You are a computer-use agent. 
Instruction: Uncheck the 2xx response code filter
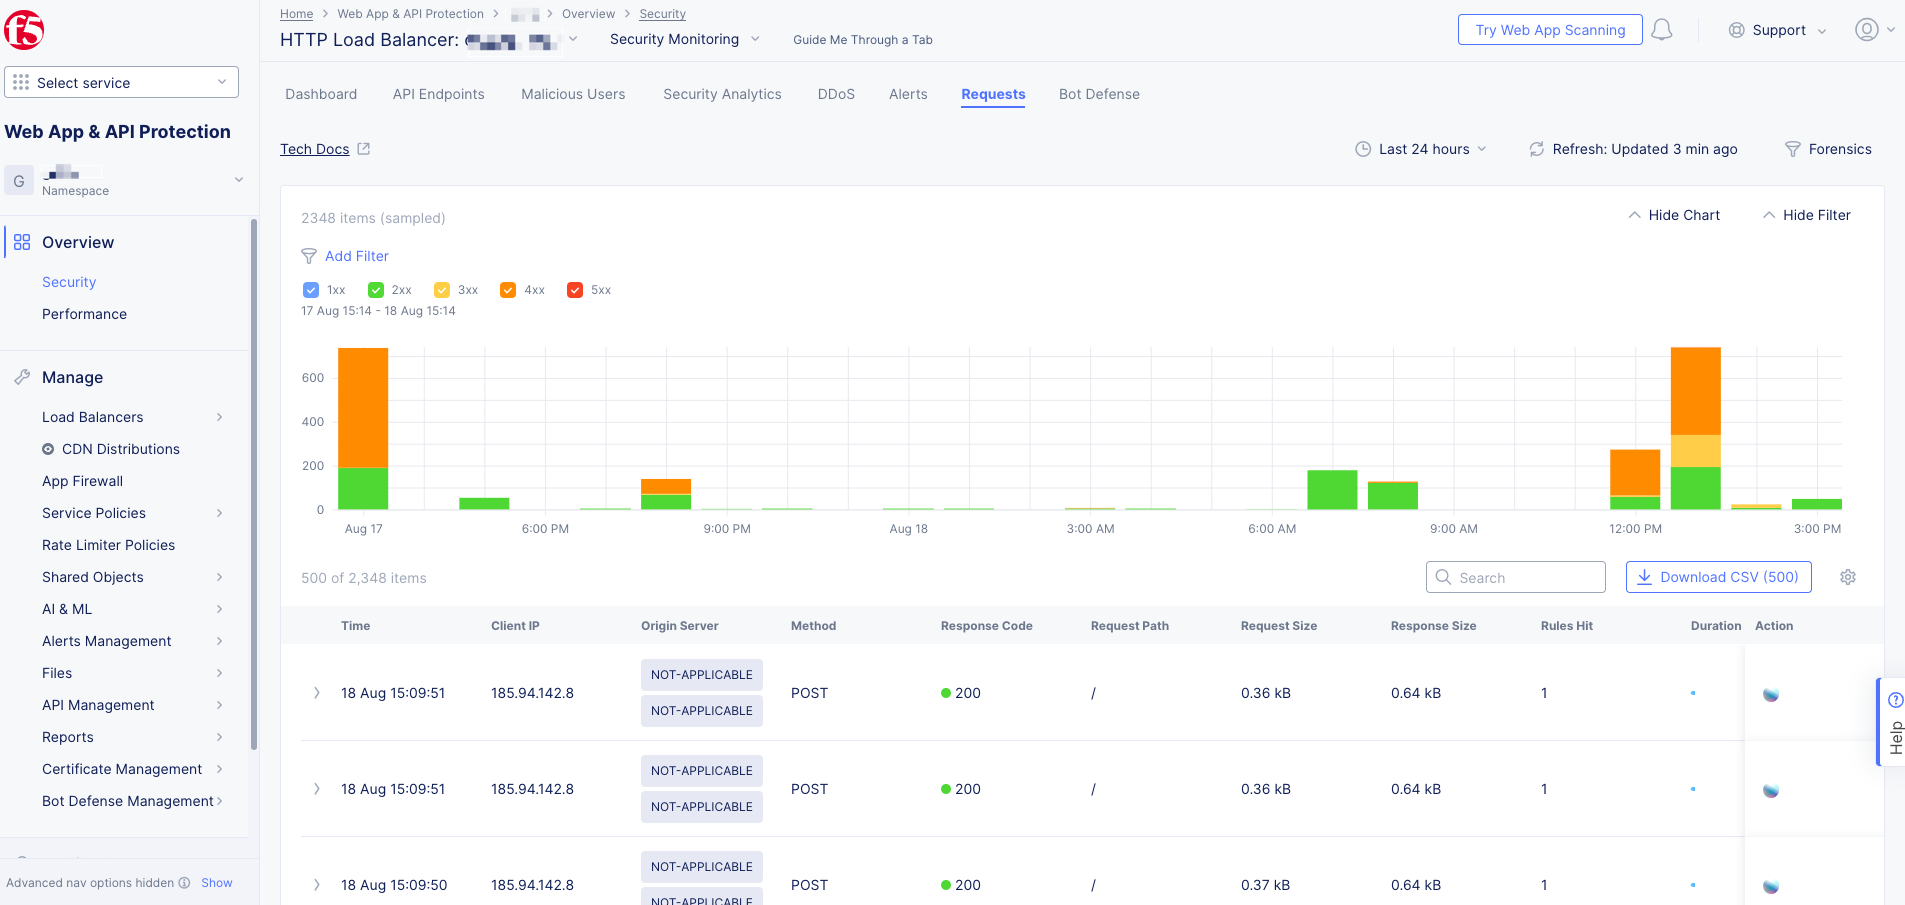376,289
